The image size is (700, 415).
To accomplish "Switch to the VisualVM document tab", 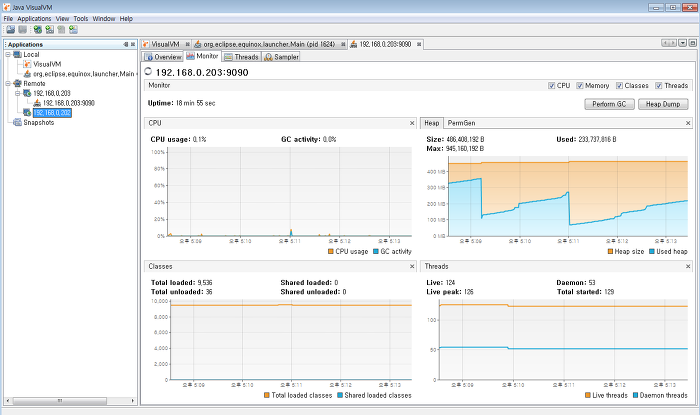I will (165, 44).
